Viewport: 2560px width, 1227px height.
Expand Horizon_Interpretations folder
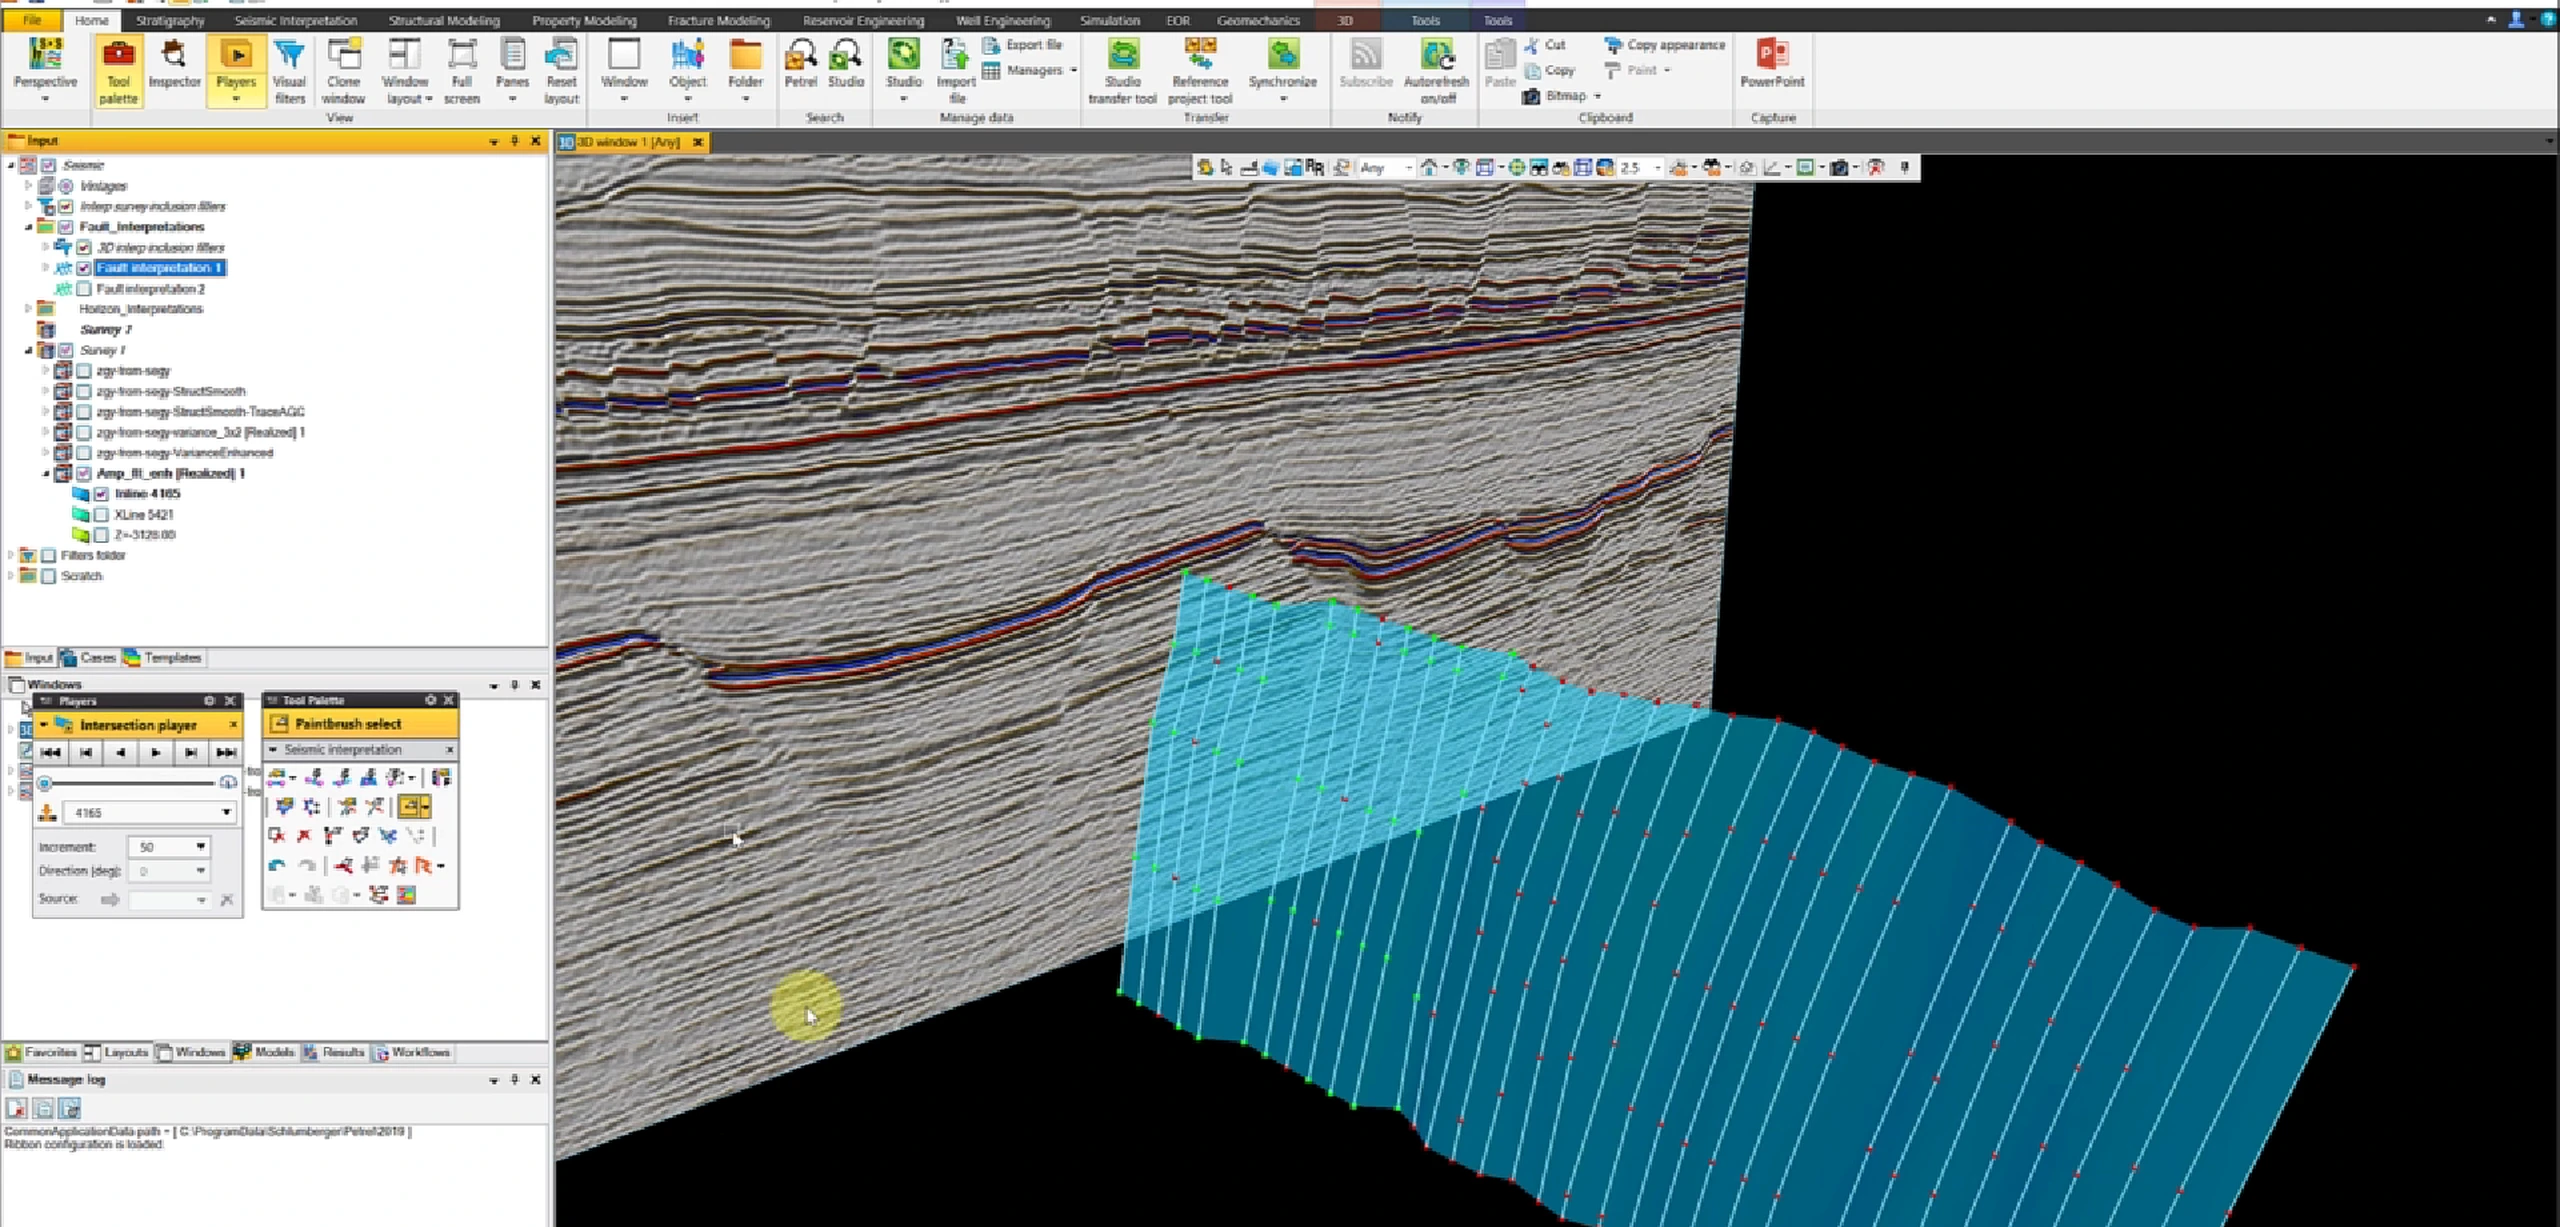click(x=28, y=309)
